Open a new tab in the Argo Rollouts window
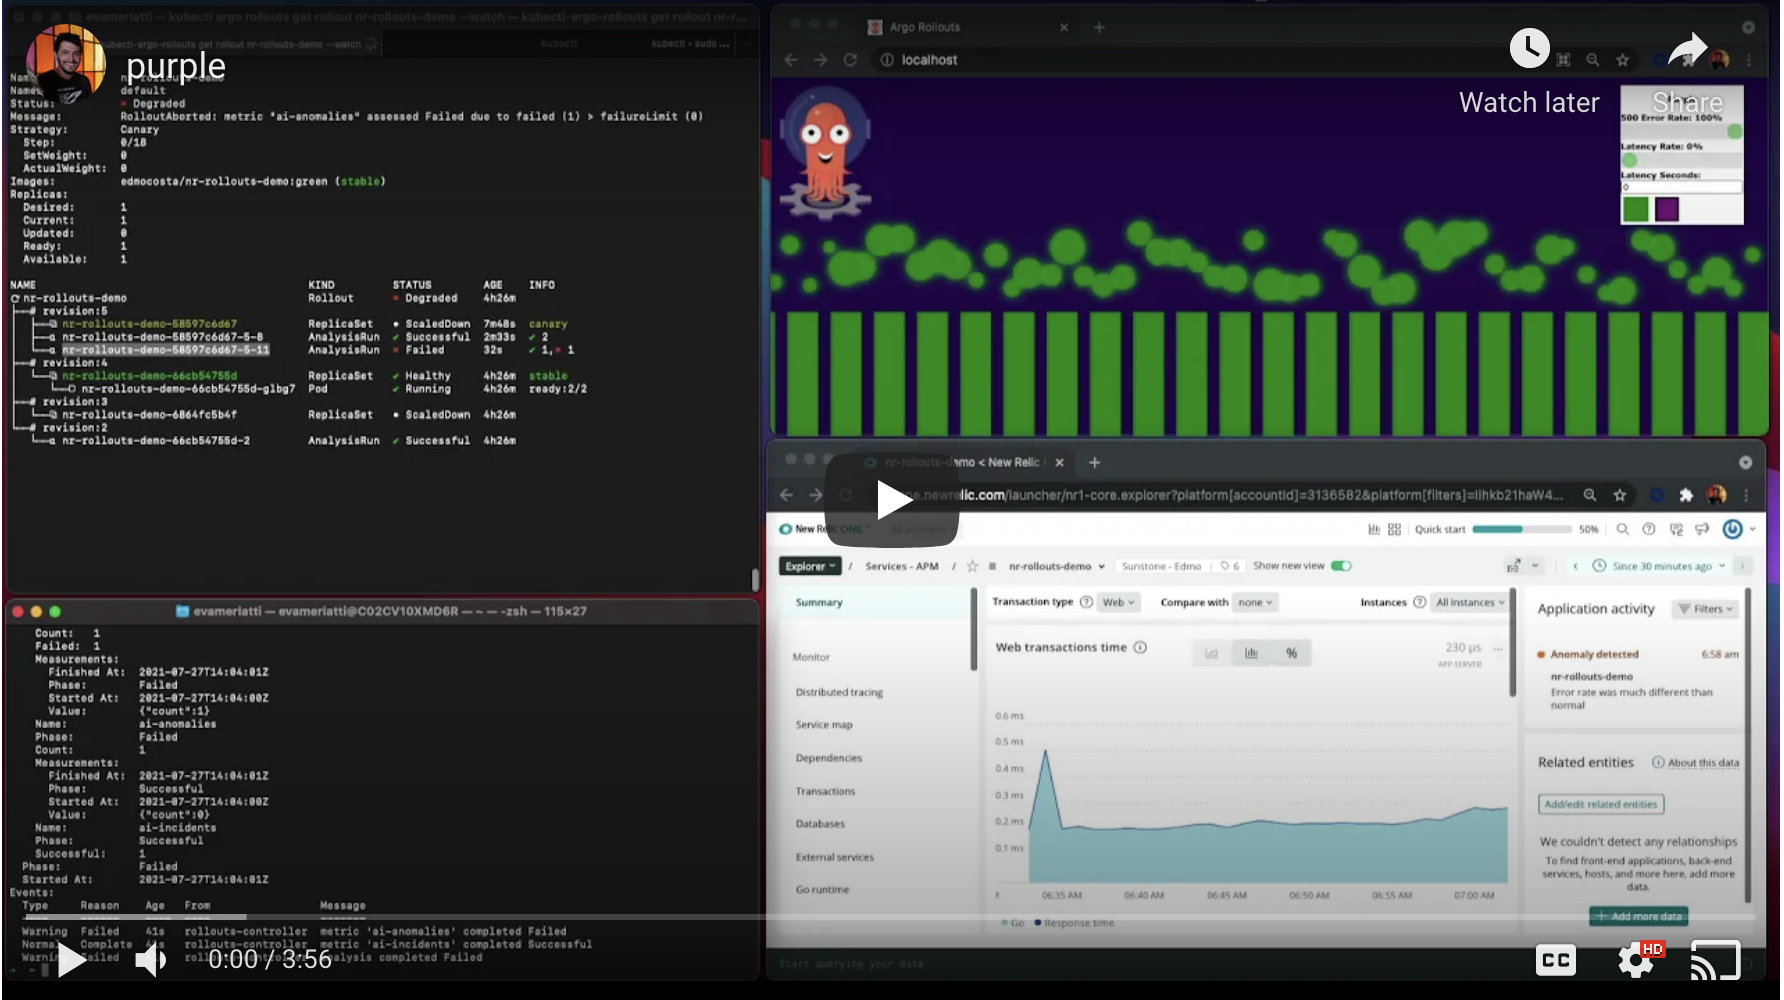 pos(1099,27)
